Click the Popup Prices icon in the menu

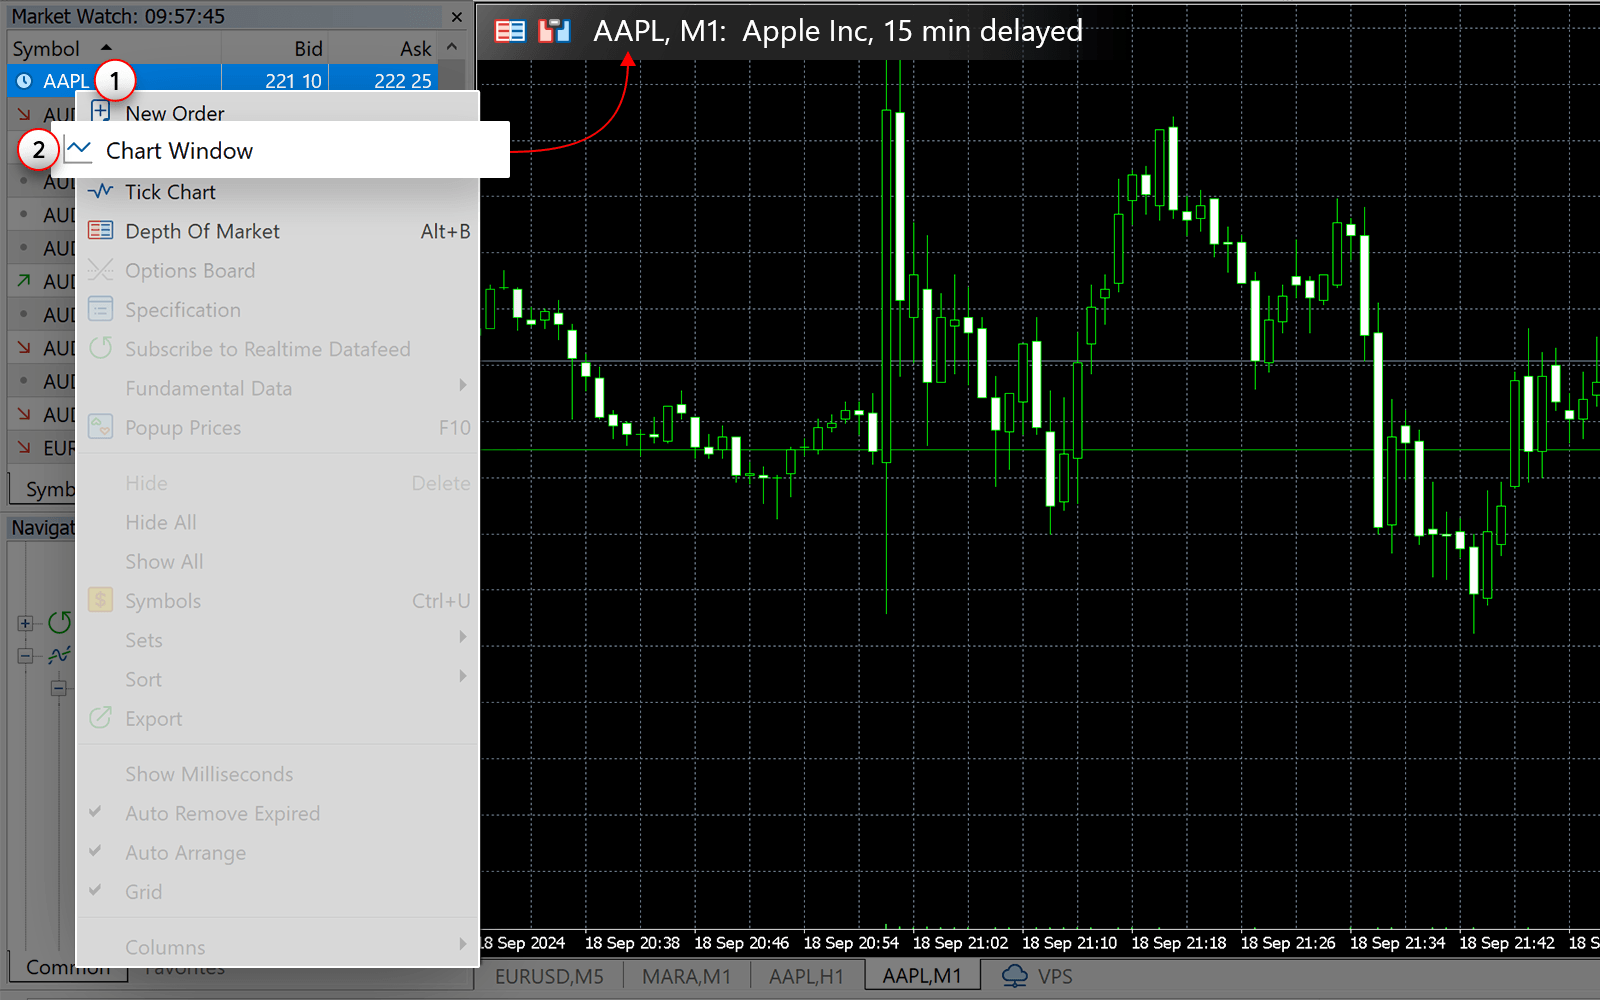(100, 427)
